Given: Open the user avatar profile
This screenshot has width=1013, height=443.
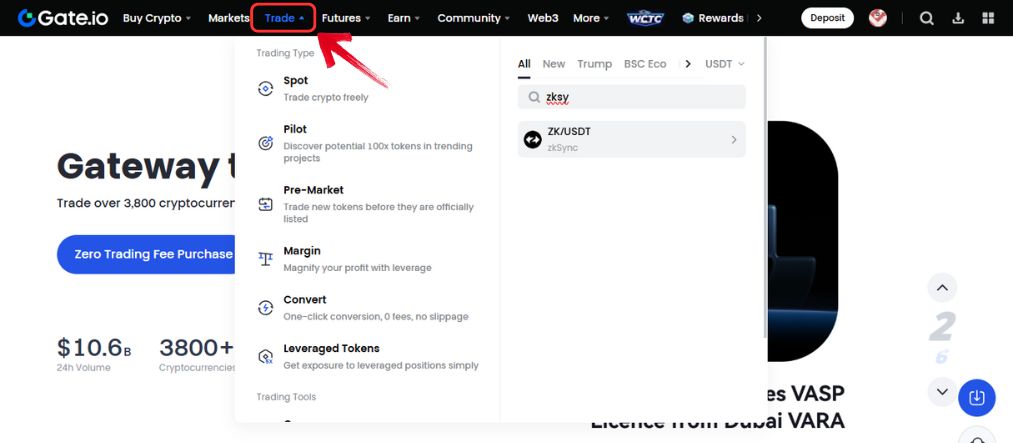Looking at the screenshot, I should (877, 18).
